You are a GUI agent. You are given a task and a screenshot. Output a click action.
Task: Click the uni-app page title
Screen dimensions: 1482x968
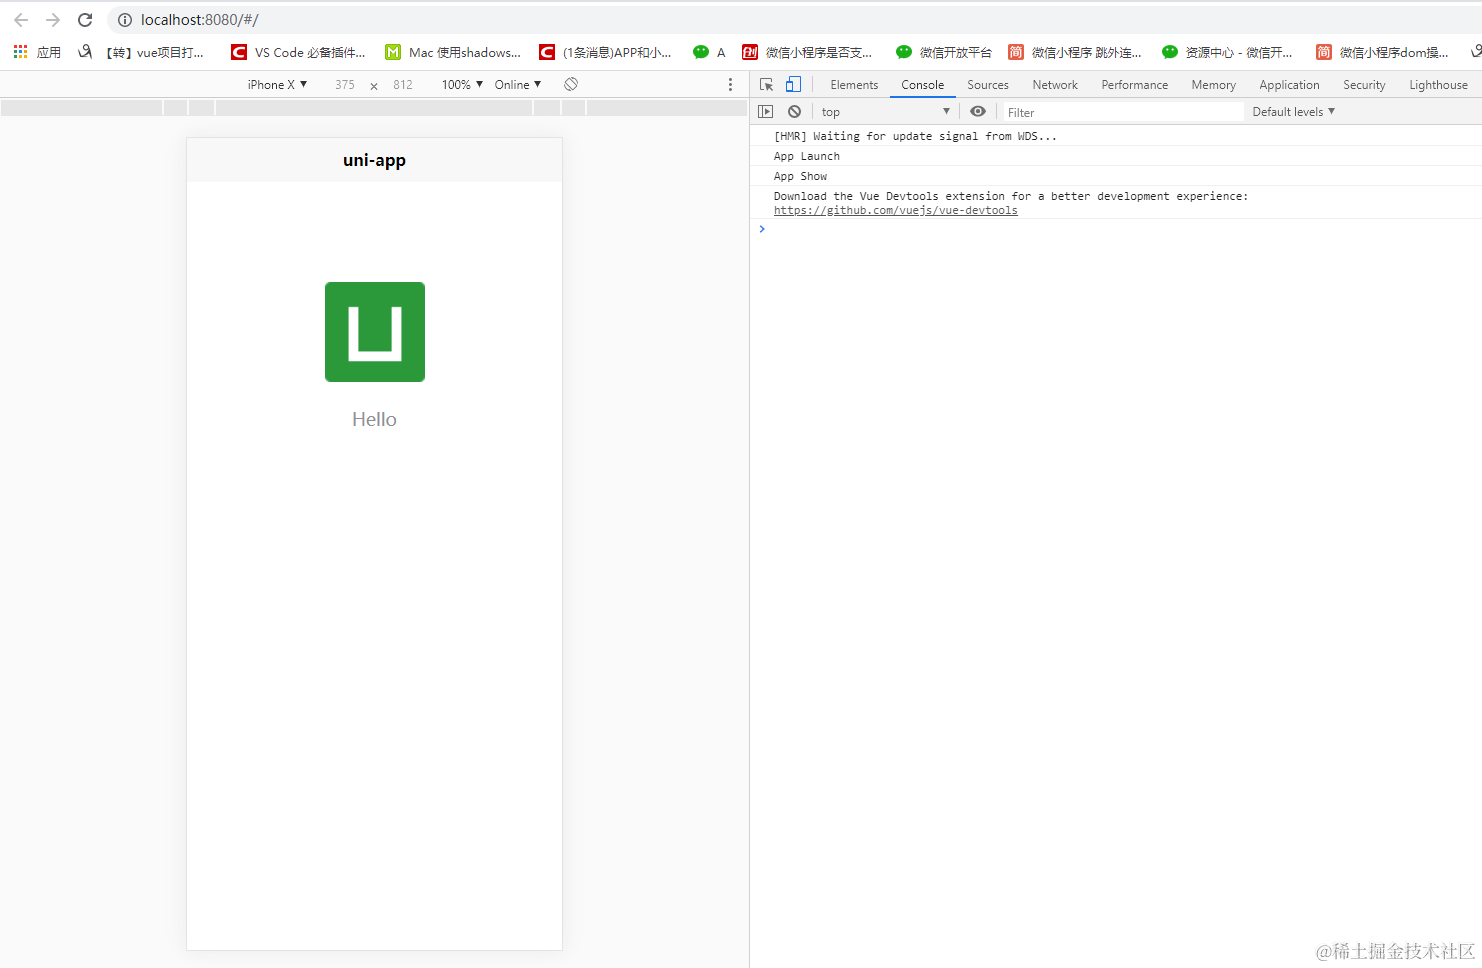[x=374, y=160]
